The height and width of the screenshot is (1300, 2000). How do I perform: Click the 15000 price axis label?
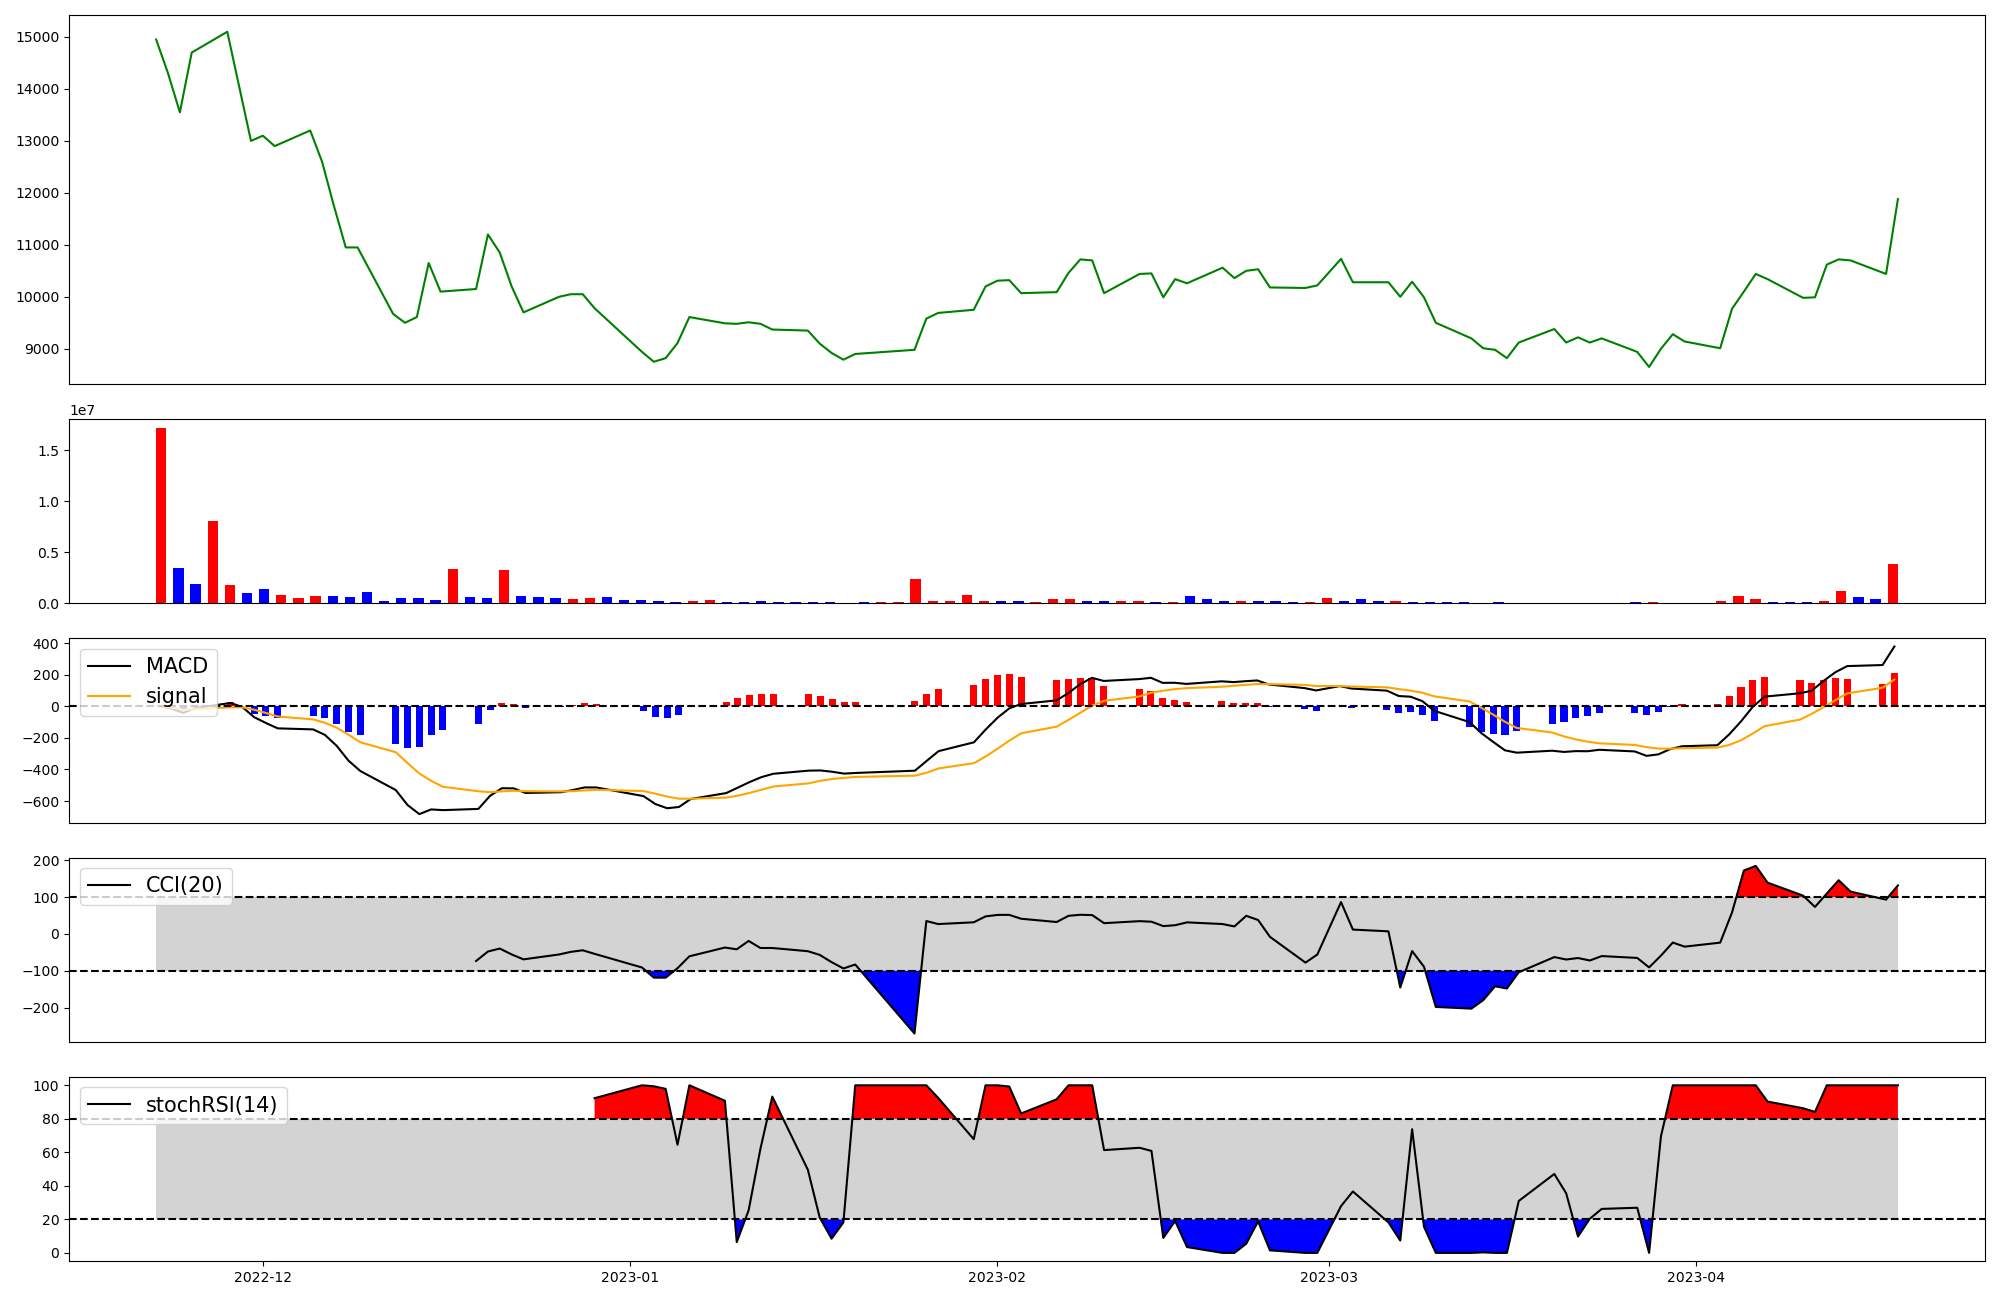(38, 37)
